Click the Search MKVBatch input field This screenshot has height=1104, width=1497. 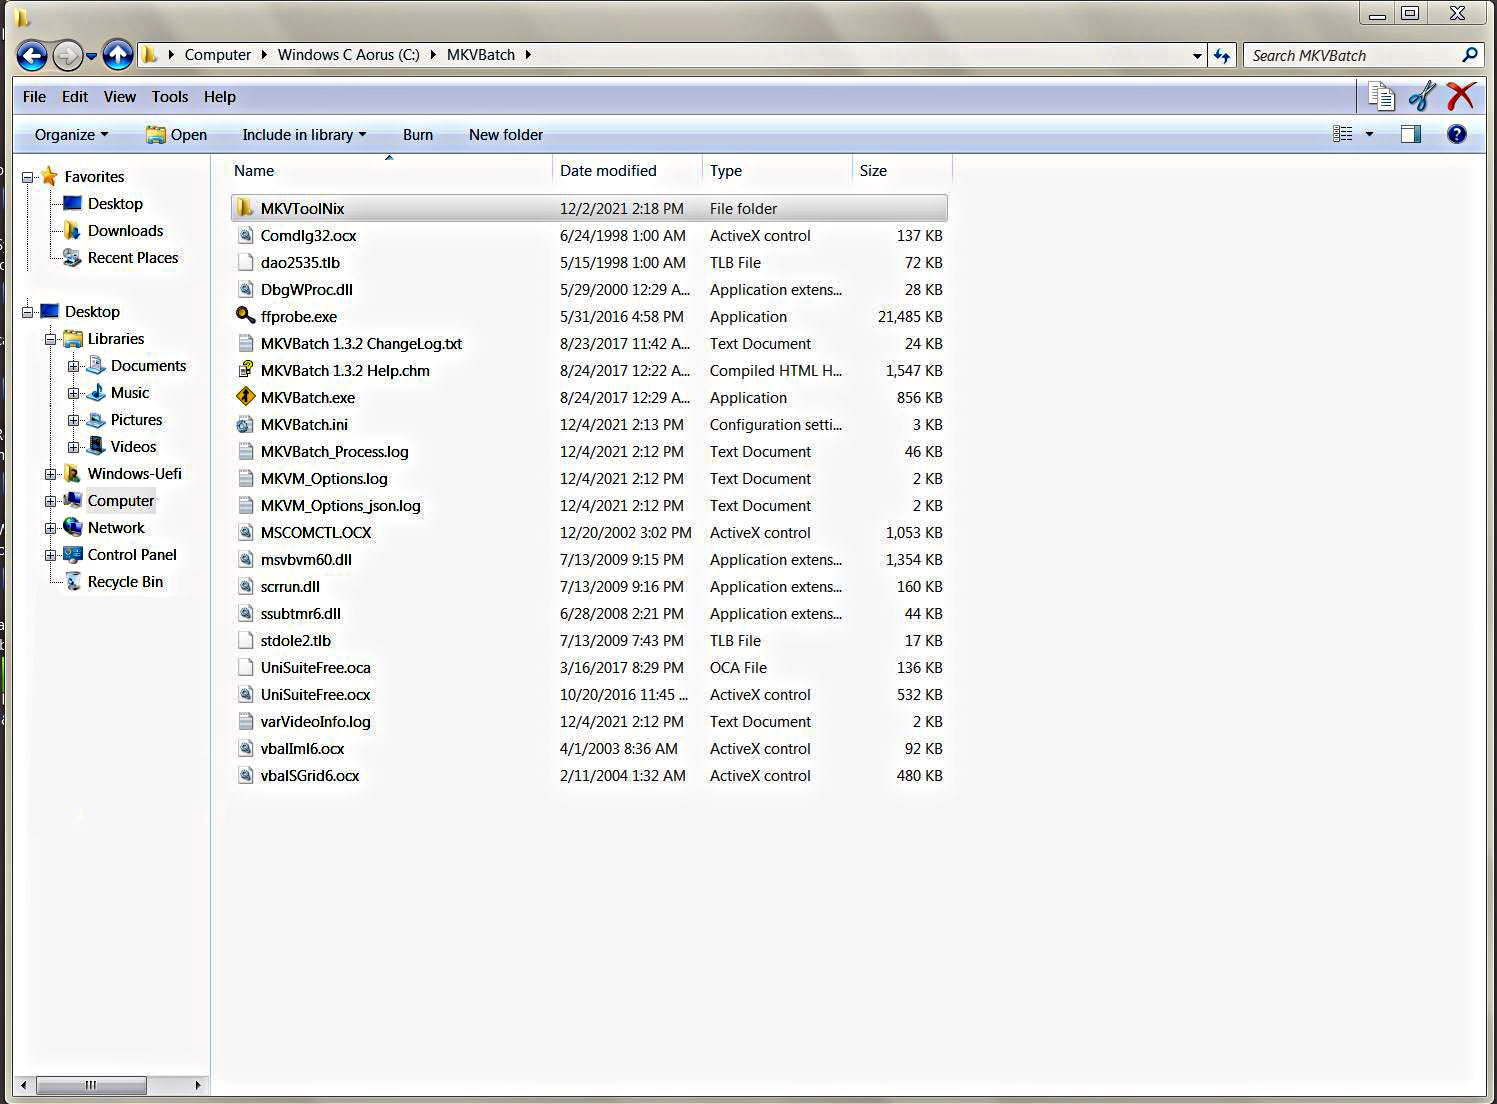1352,55
